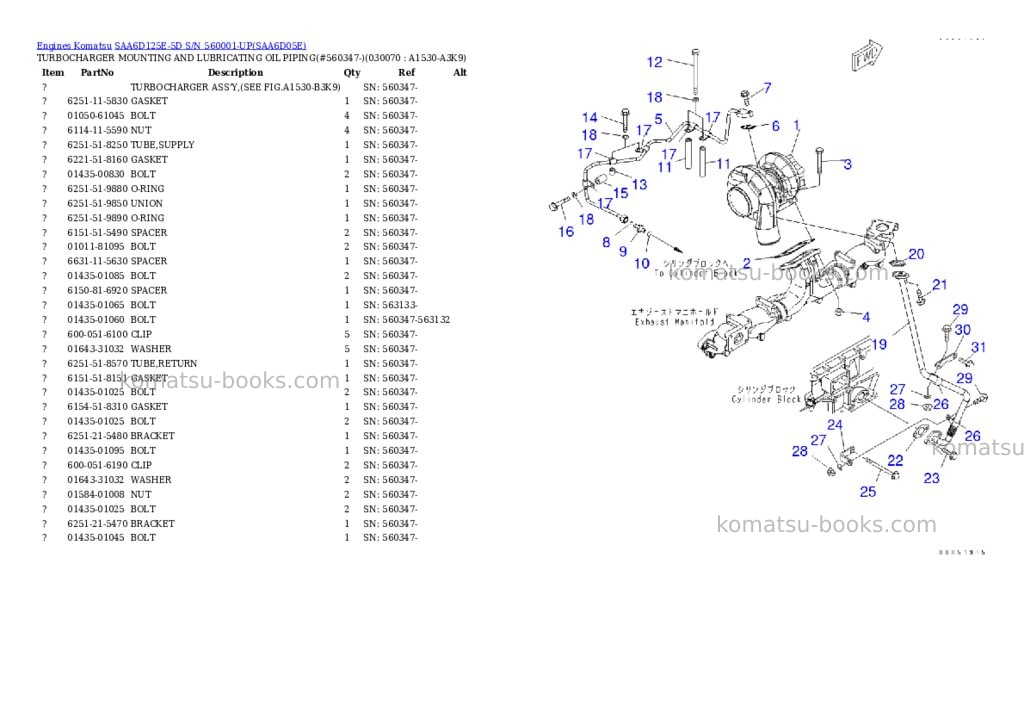Click the SN: 563133- reference
Image resolution: width=1024 pixels, height=725 pixels.
point(391,305)
